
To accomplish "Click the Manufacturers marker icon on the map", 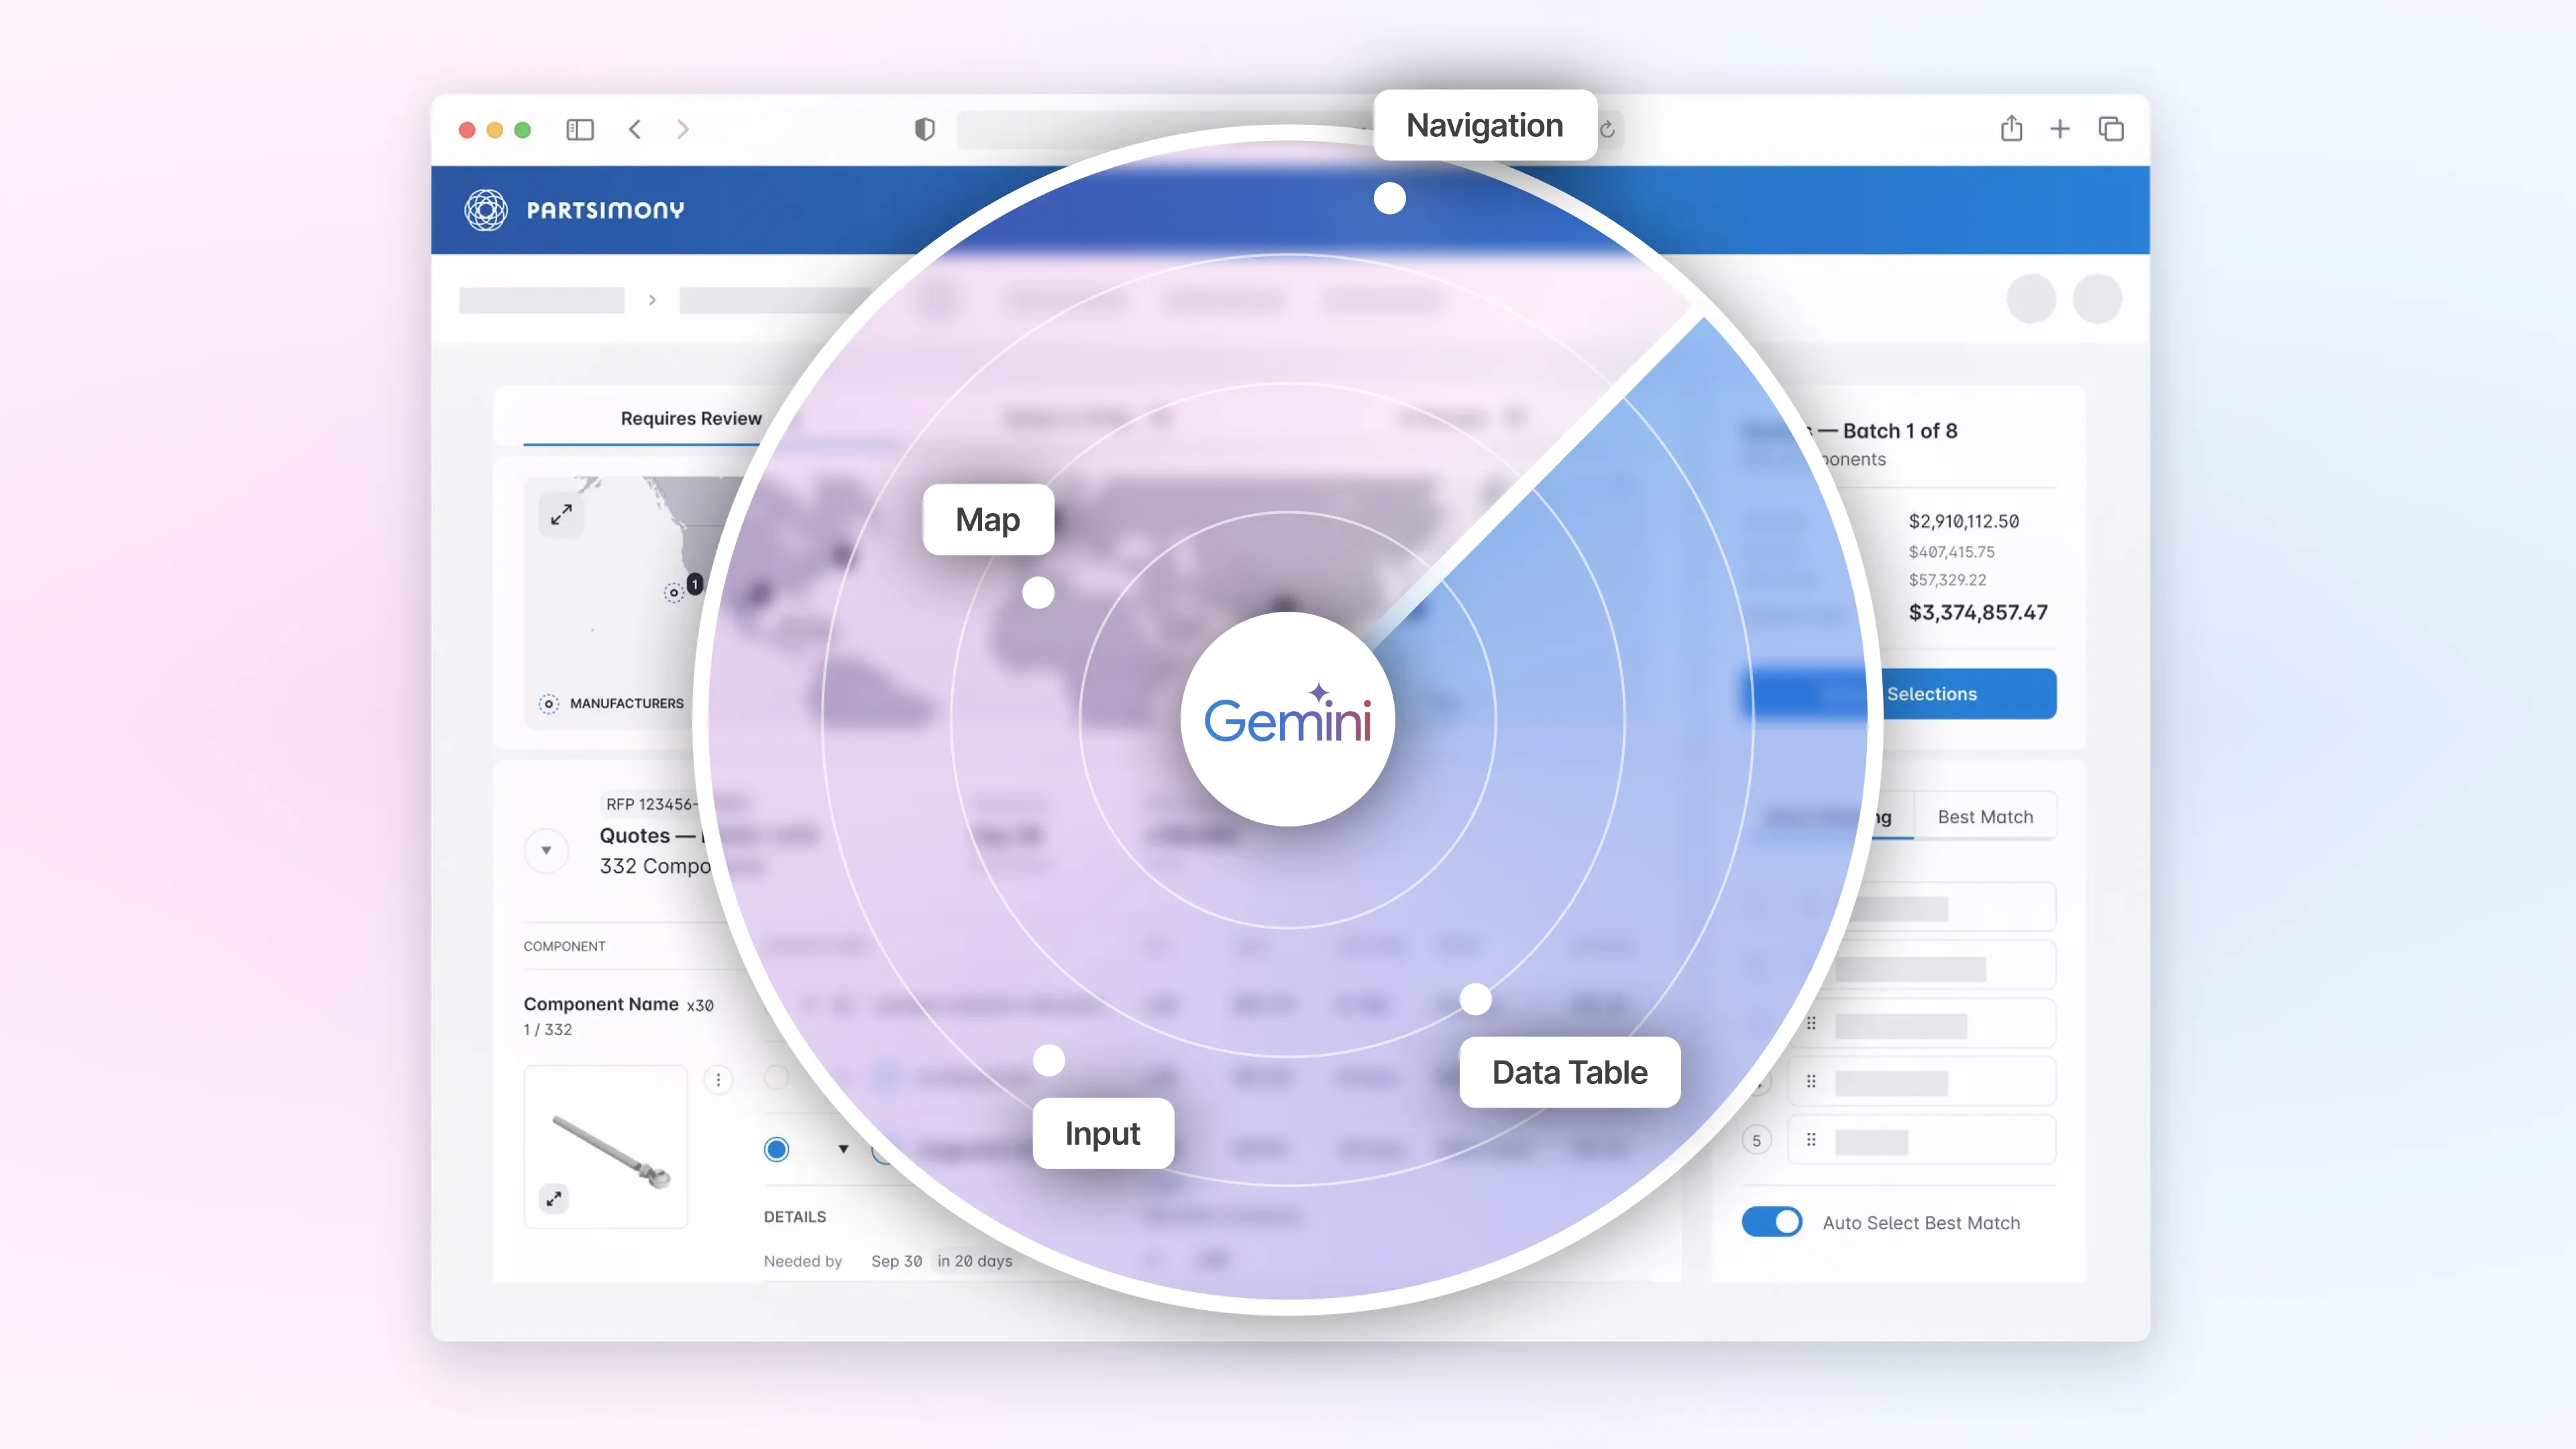I will [548, 703].
